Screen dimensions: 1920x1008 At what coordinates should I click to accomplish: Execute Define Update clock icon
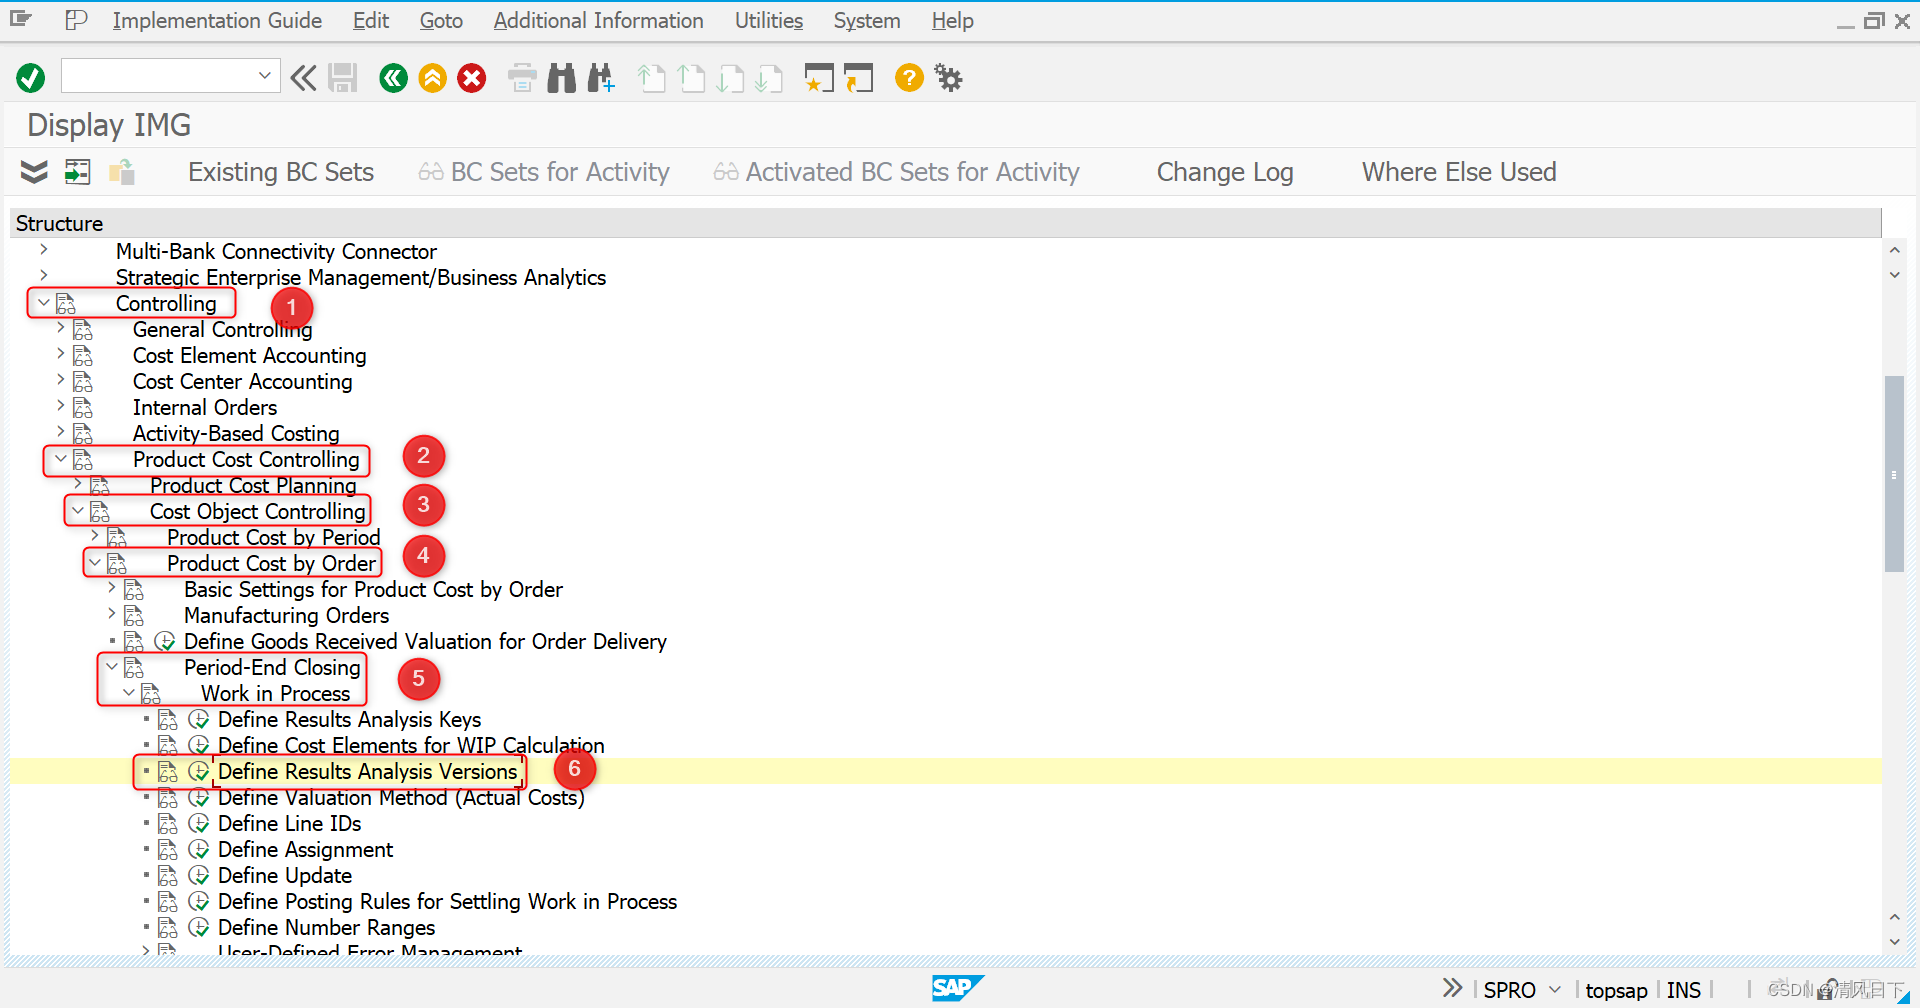[x=199, y=875]
